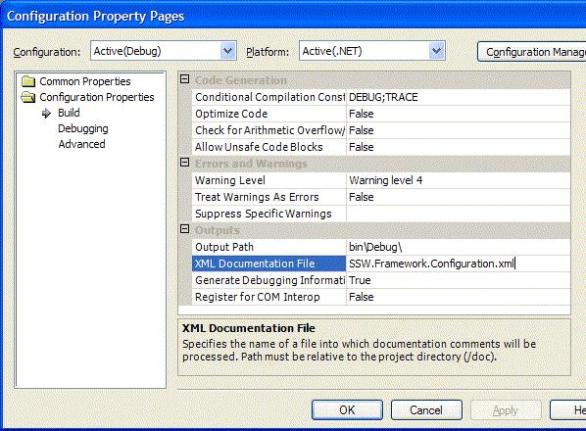Click the Common Properties folder icon

pos(28,81)
